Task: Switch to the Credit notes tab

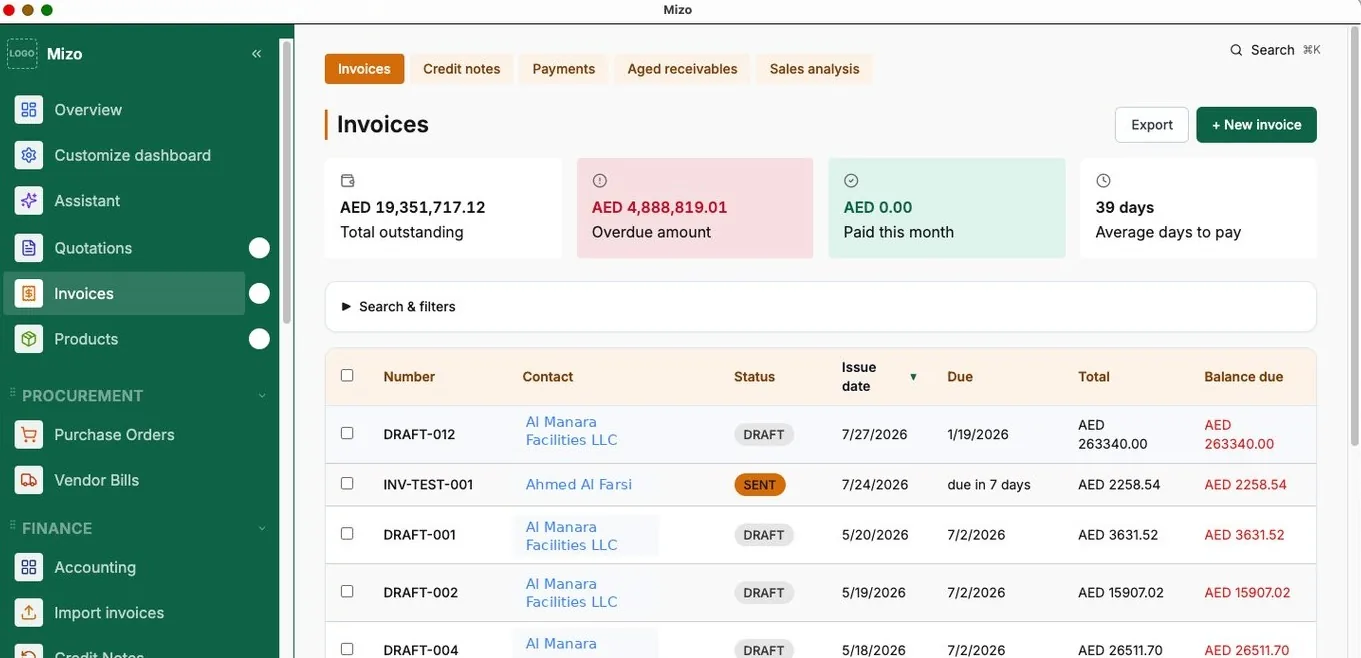Action: point(461,69)
